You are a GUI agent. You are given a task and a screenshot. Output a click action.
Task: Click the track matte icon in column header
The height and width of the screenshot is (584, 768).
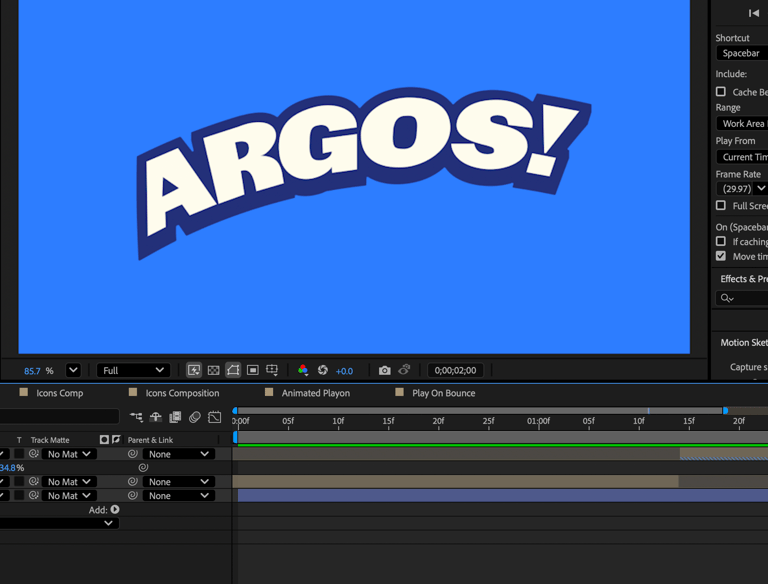[104, 439]
